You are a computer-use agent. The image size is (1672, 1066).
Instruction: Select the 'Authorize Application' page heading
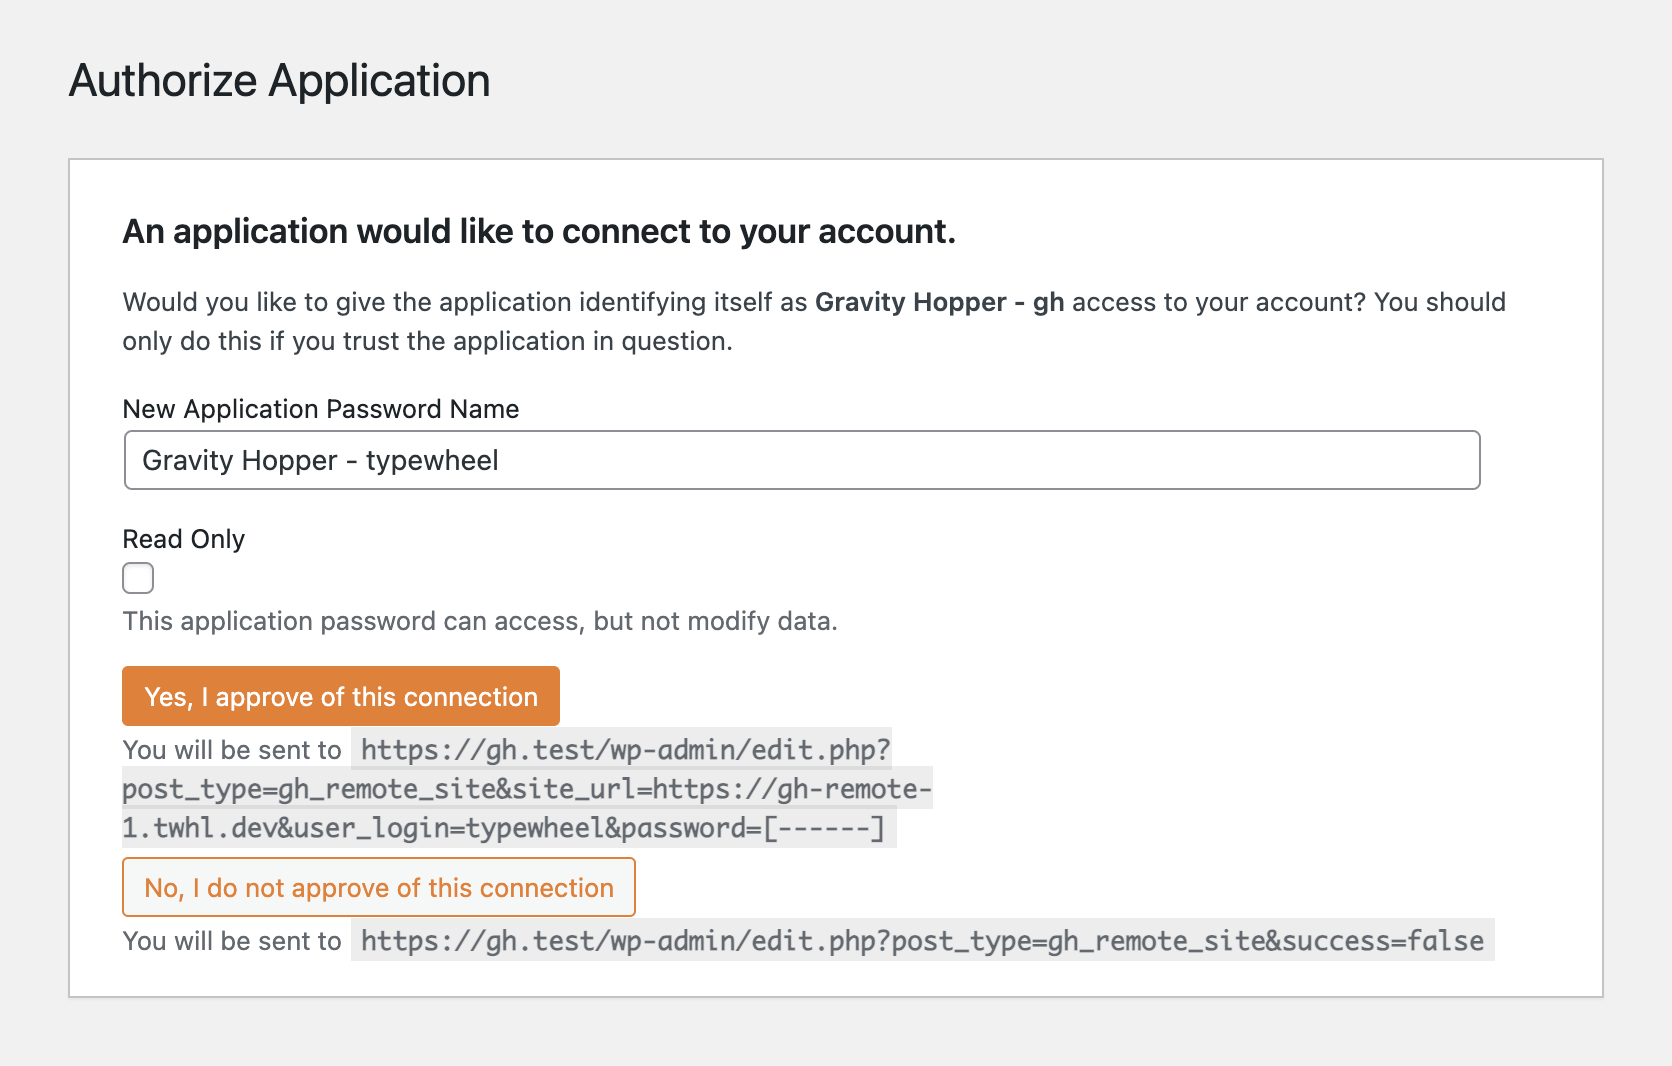pos(279,81)
